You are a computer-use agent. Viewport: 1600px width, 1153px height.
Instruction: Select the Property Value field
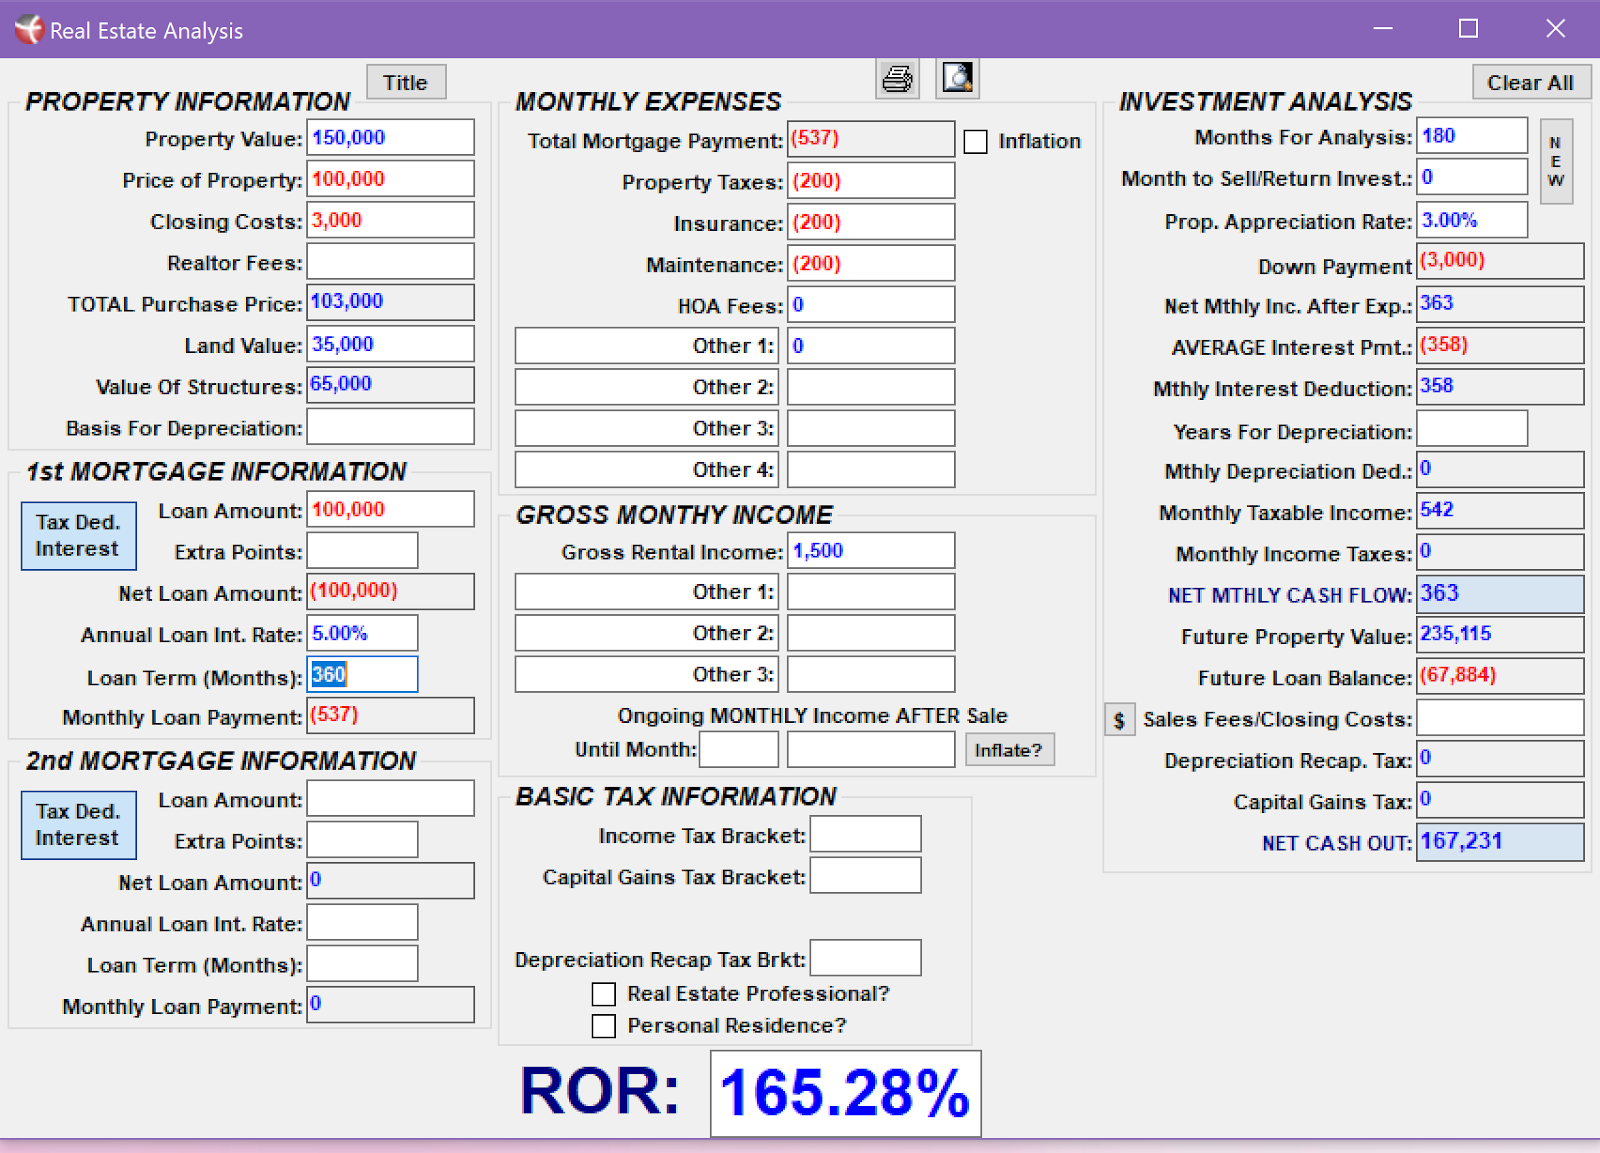[x=391, y=138]
